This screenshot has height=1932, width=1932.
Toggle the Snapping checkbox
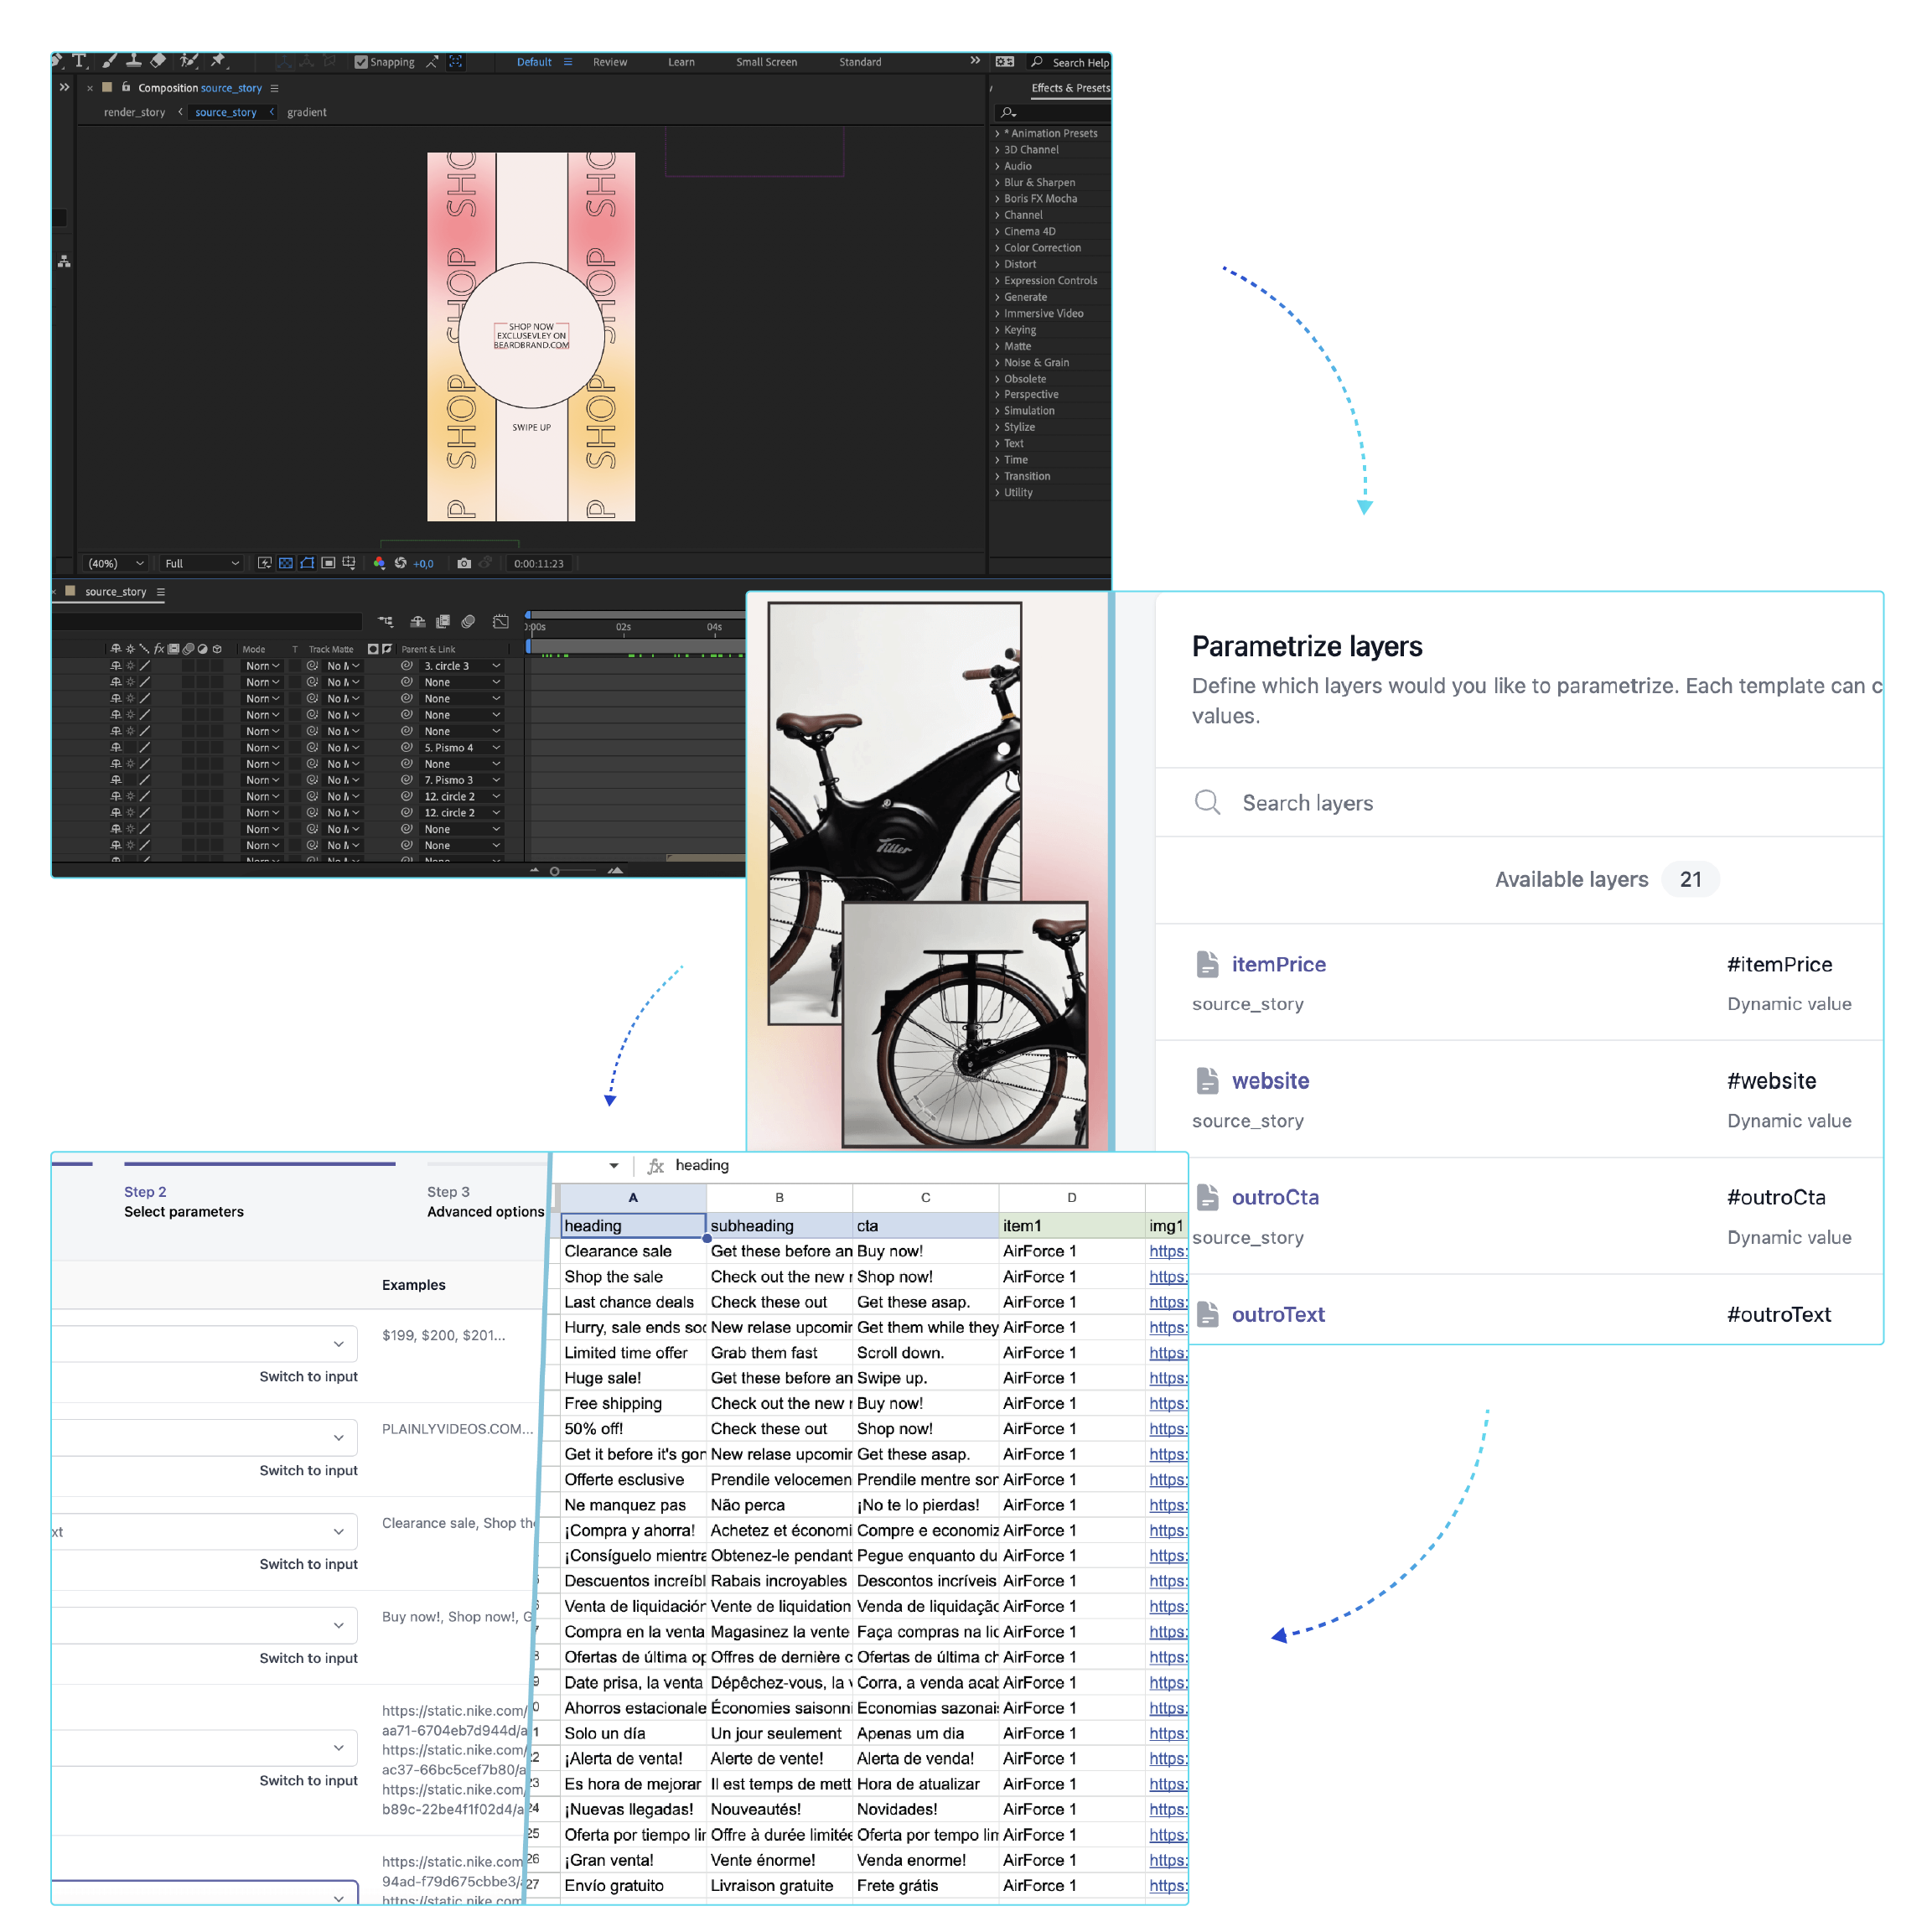pyautogui.click(x=361, y=62)
